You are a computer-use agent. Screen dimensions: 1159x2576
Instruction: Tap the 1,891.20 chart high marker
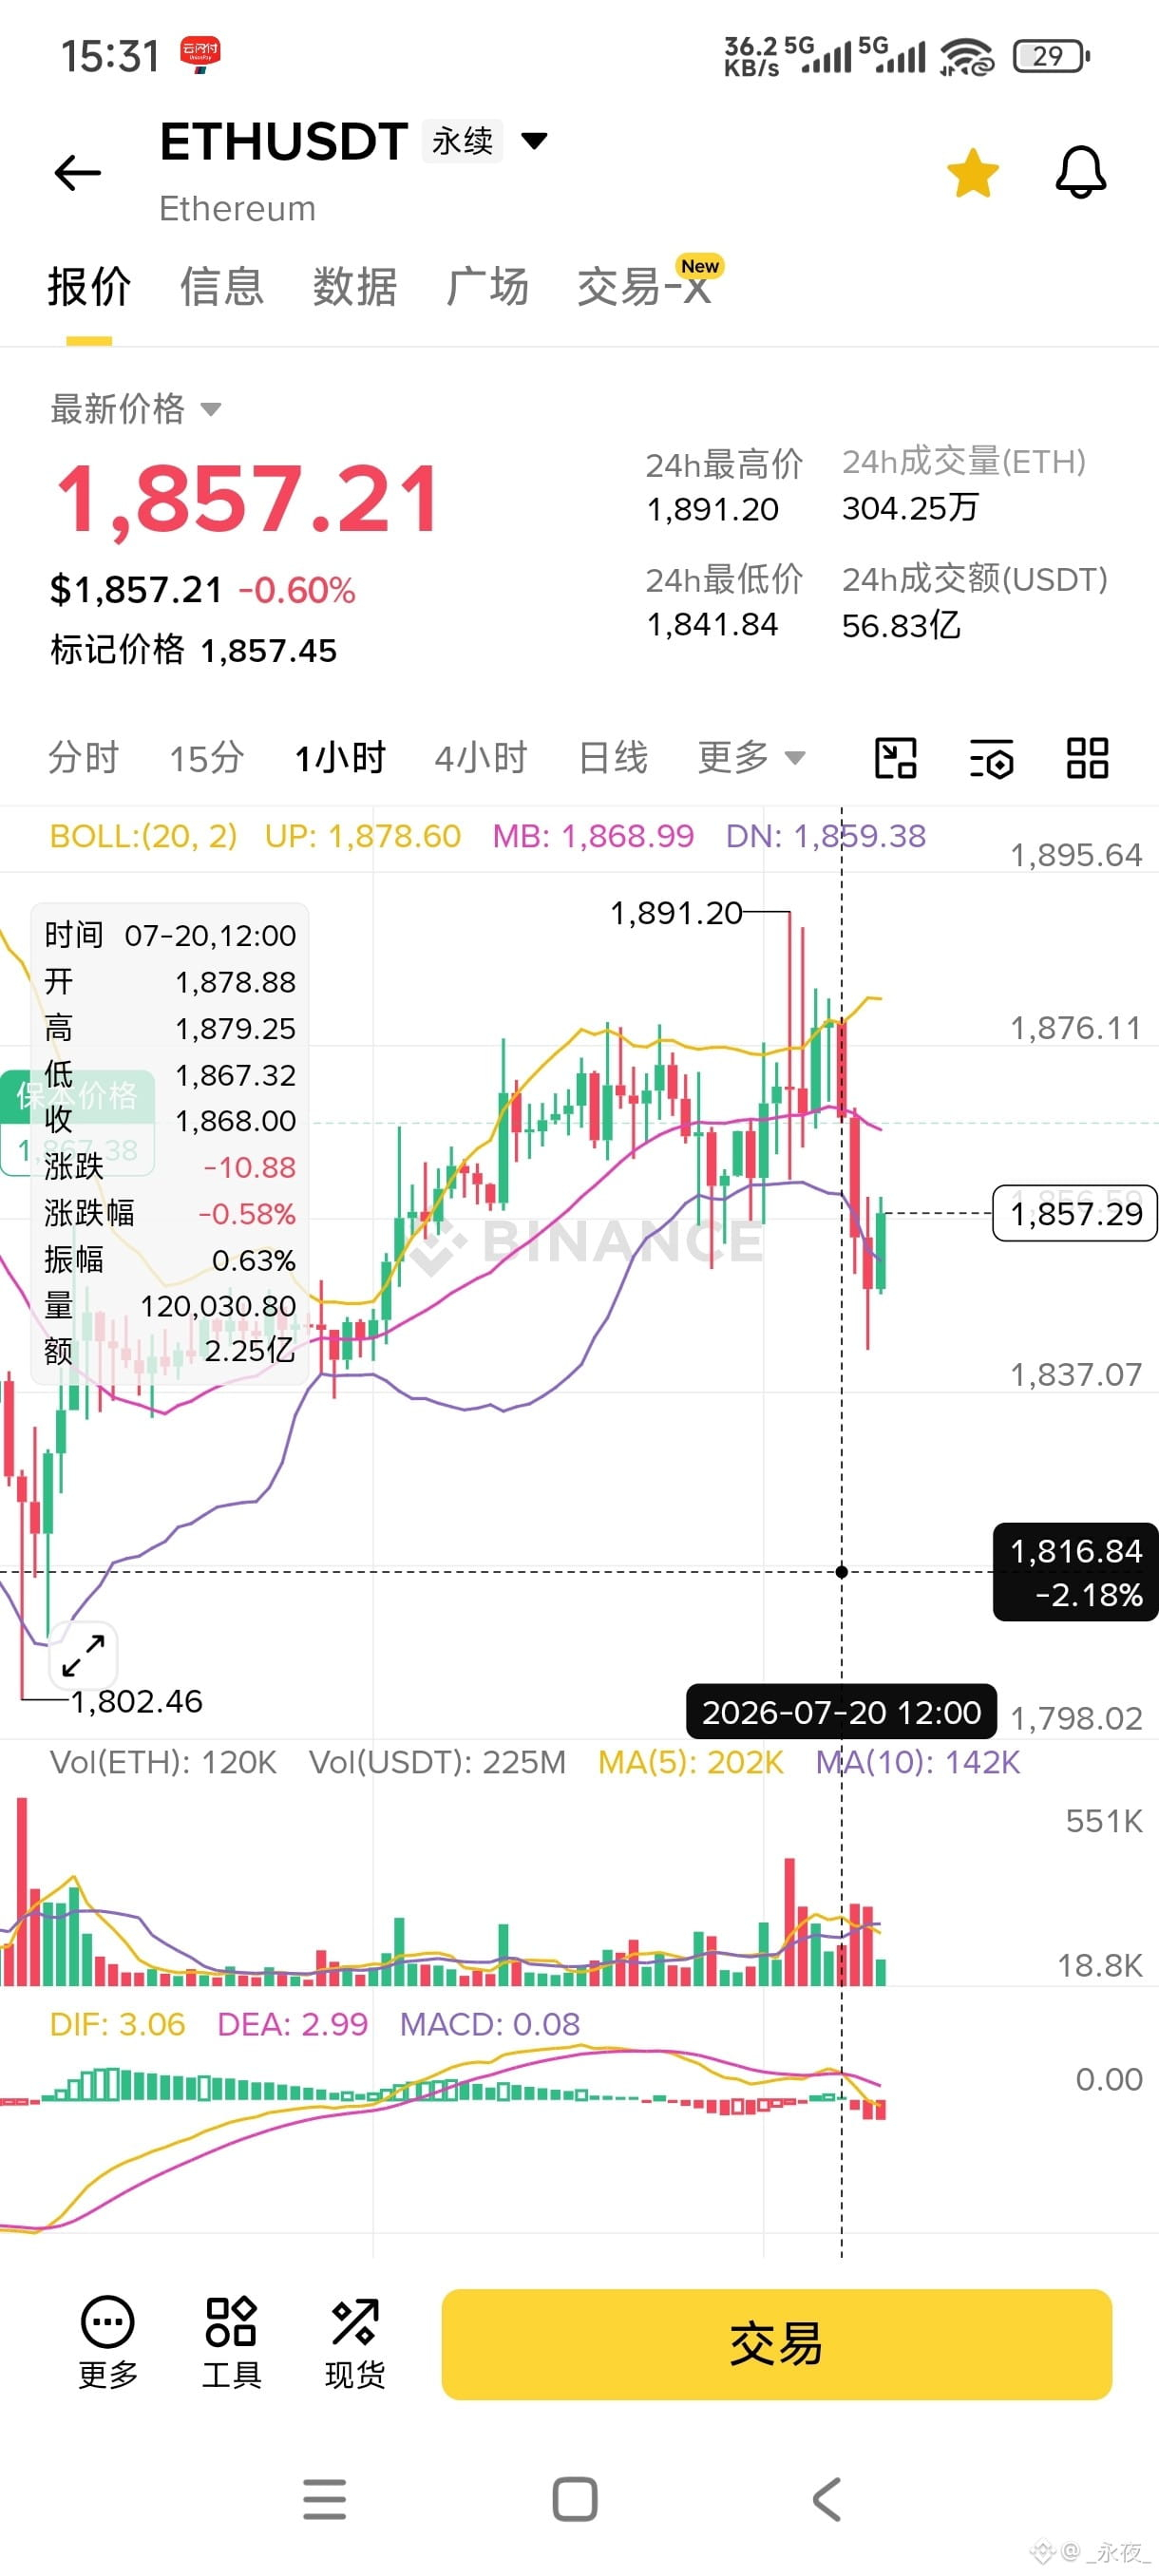pyautogui.click(x=676, y=913)
